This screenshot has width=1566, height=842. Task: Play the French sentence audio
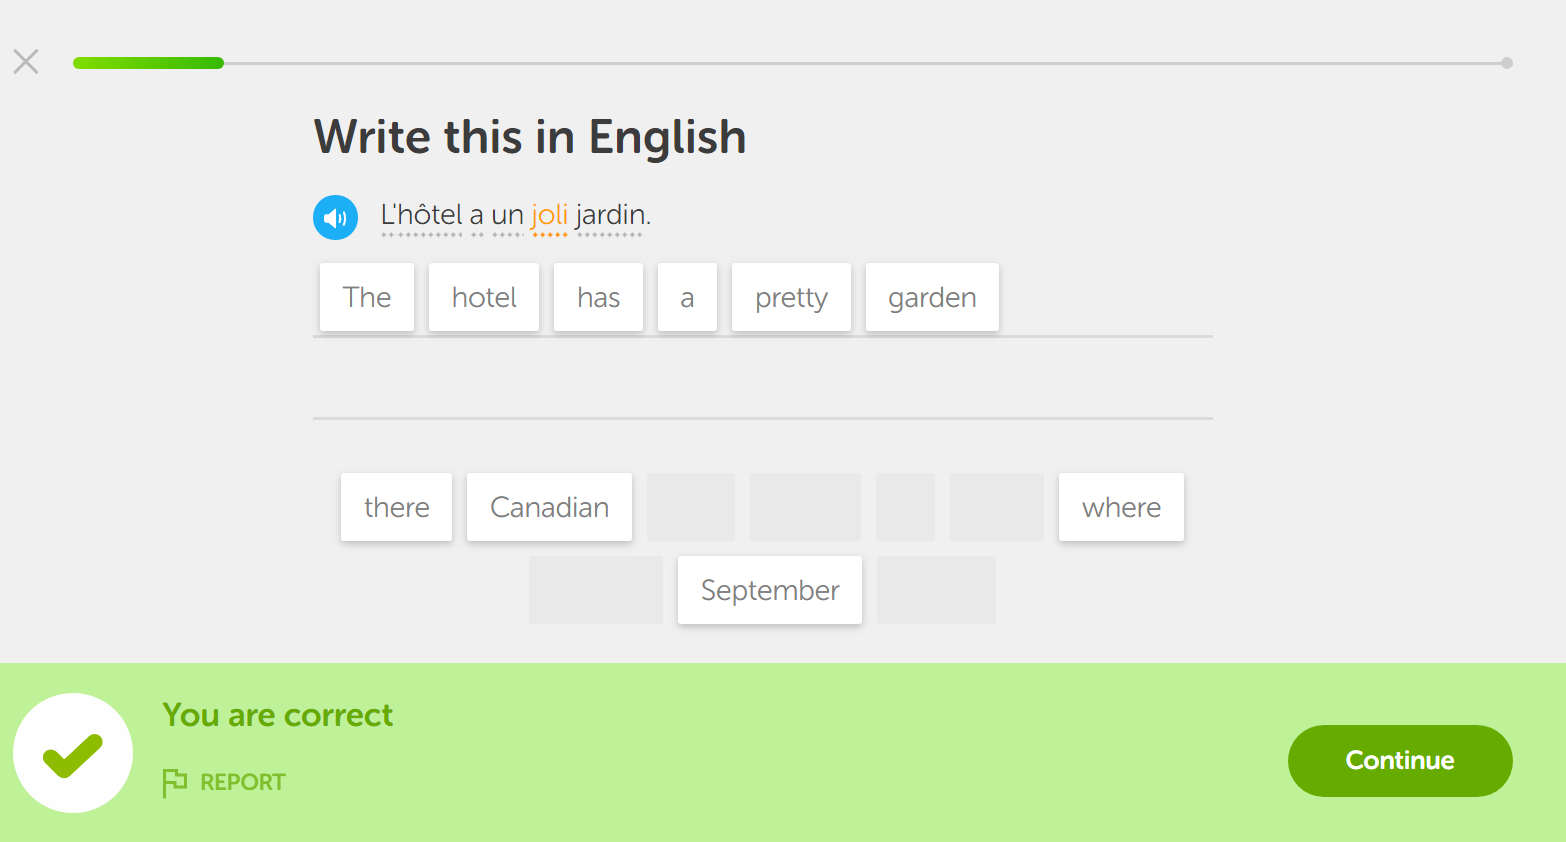click(x=335, y=217)
